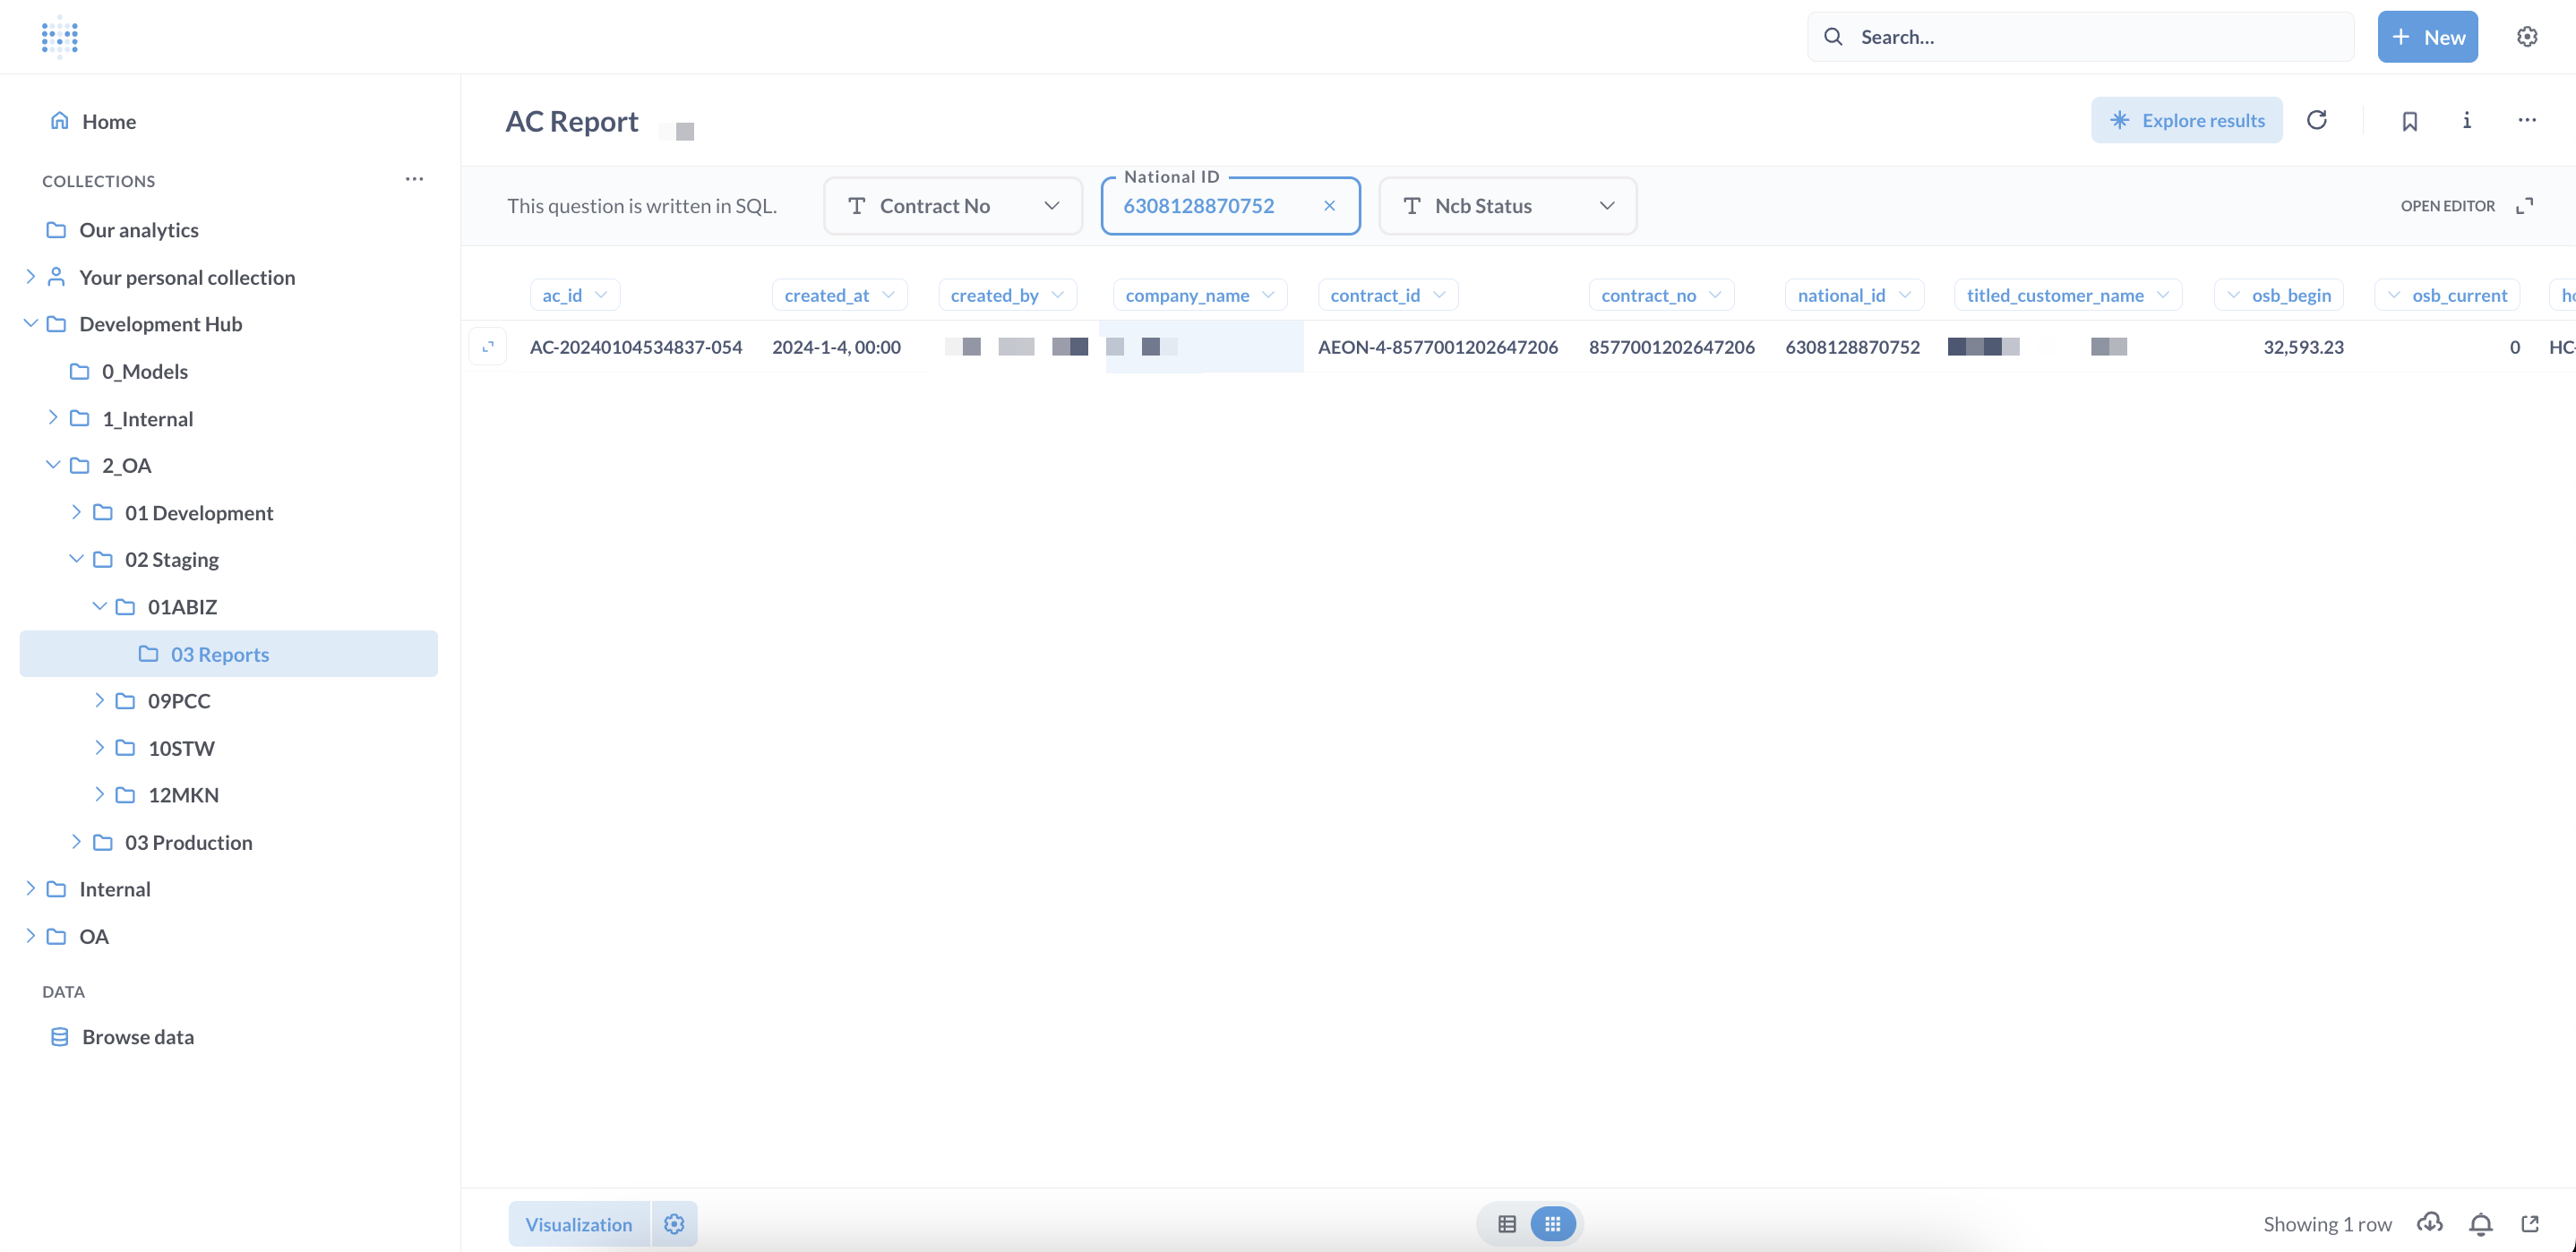Open the three-dot question actions menu

(x=2526, y=120)
